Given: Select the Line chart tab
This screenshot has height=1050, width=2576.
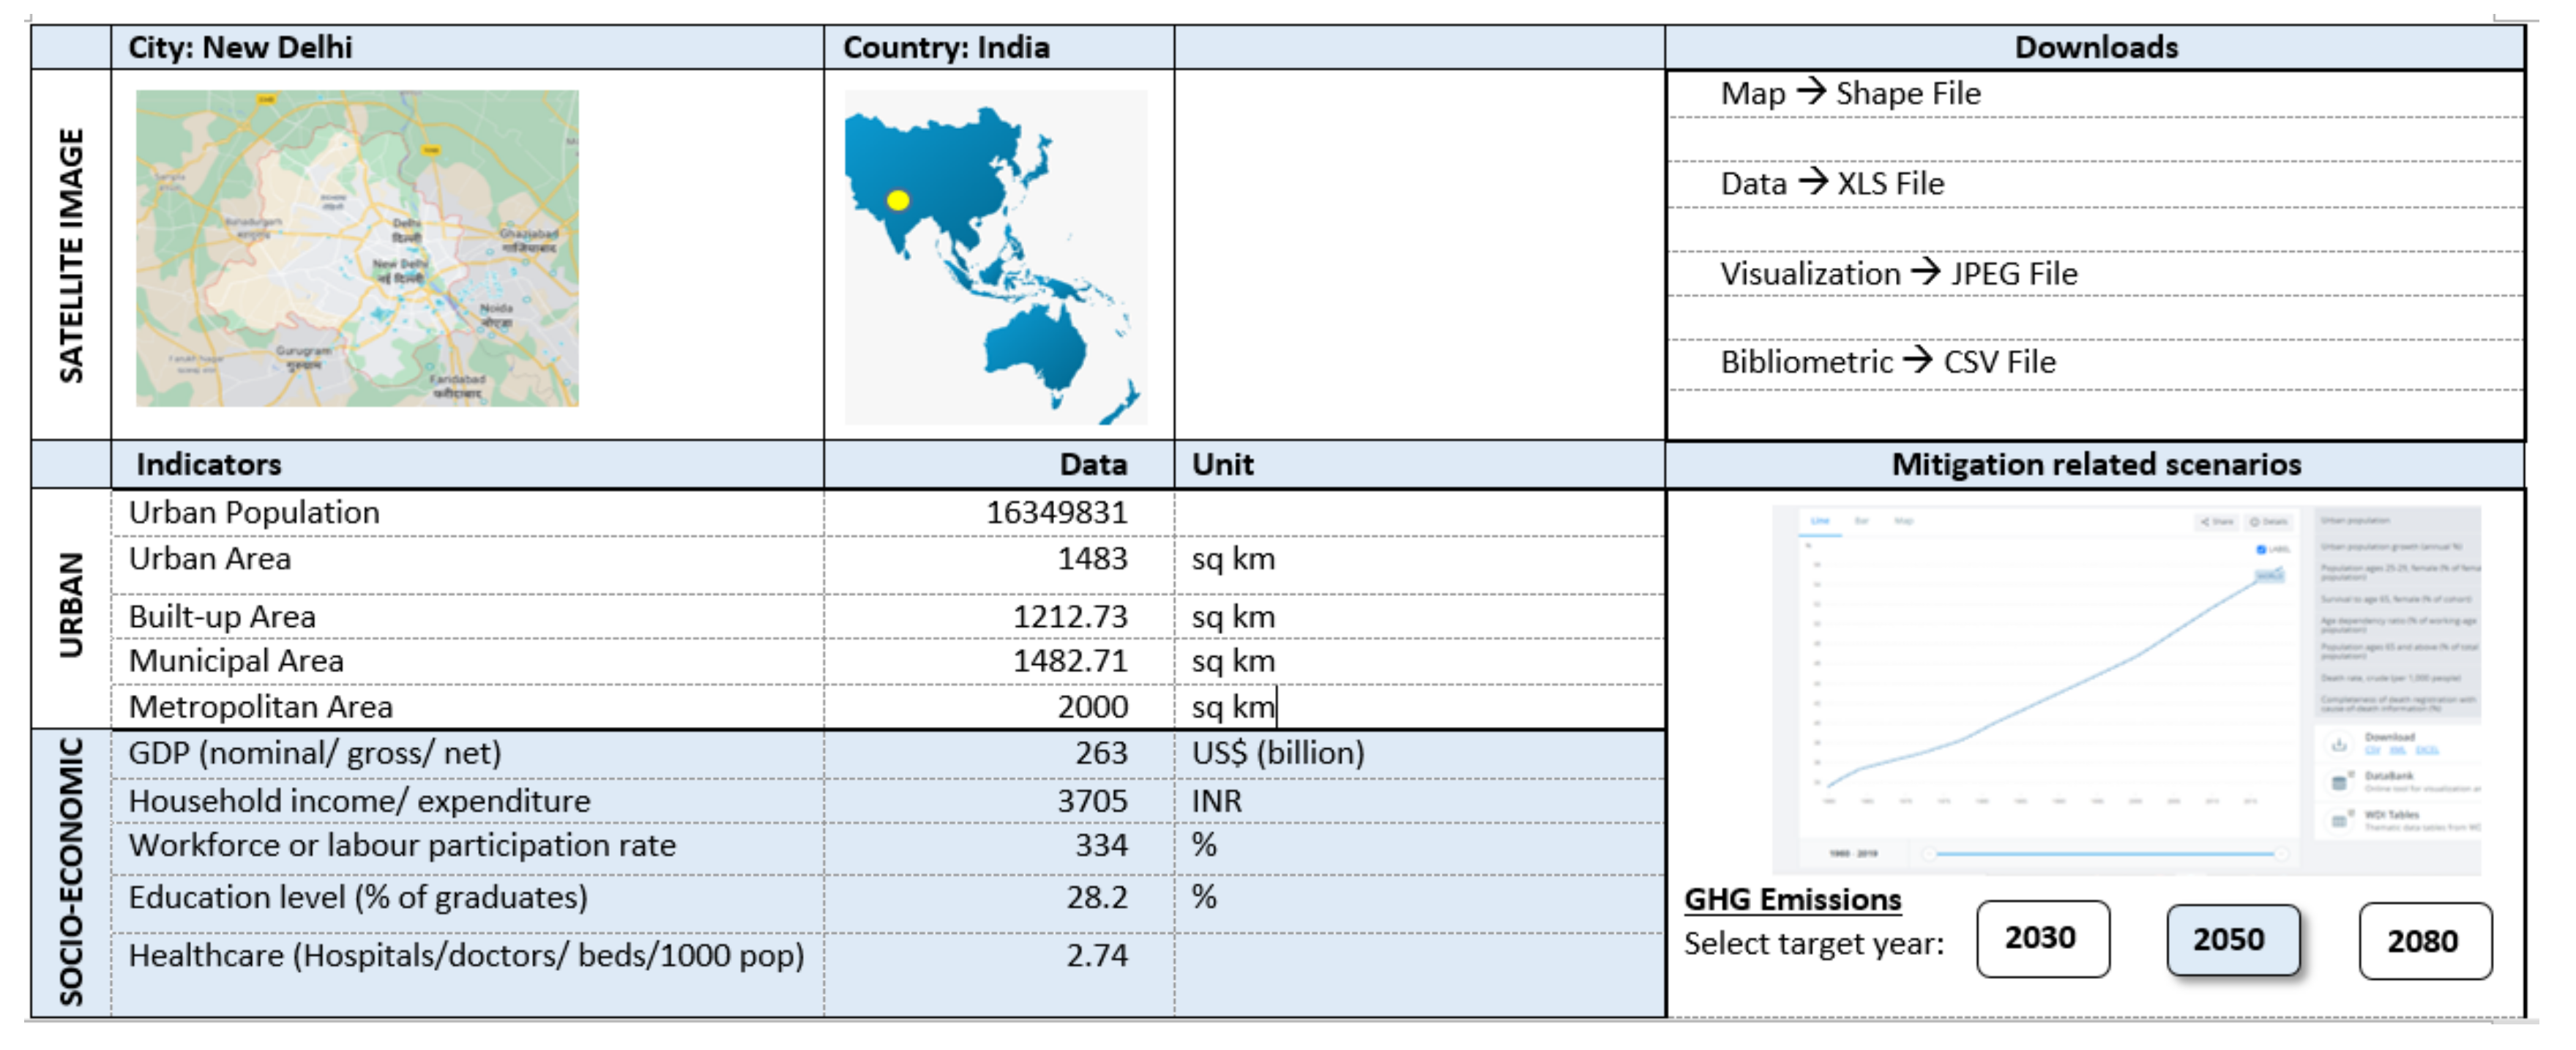Looking at the screenshot, I should 1820,522.
